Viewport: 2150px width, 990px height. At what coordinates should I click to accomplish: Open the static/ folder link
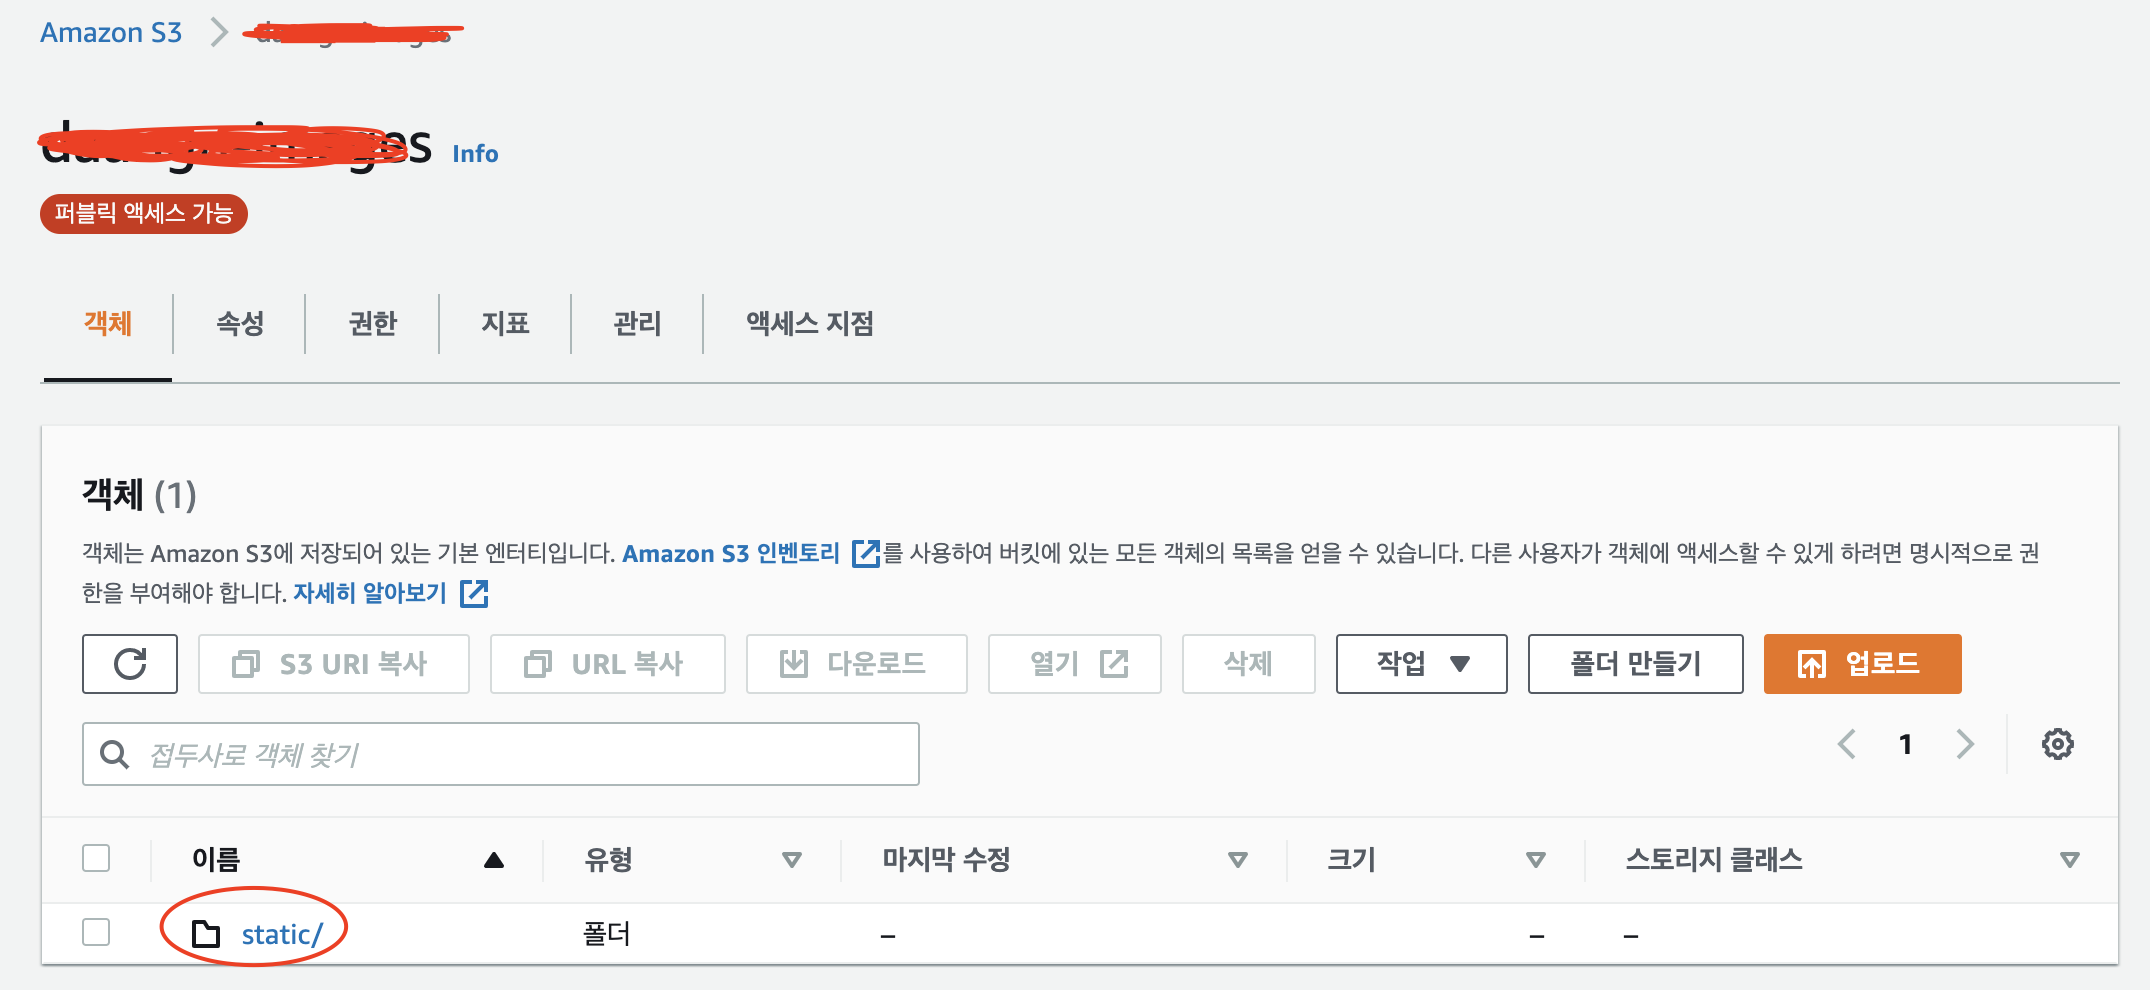pos(282,934)
